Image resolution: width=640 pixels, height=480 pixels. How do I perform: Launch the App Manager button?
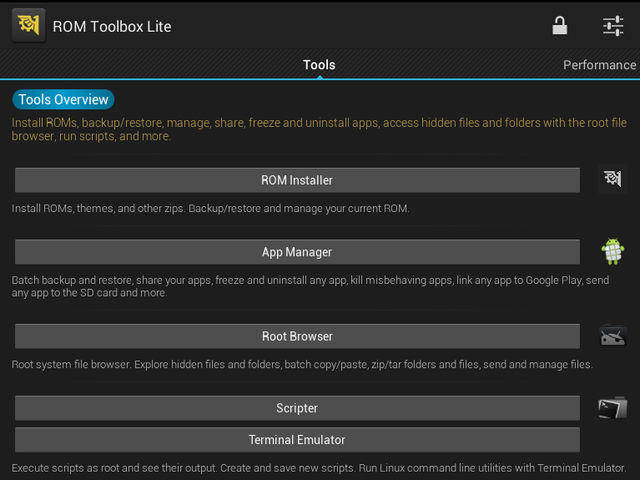point(297,252)
